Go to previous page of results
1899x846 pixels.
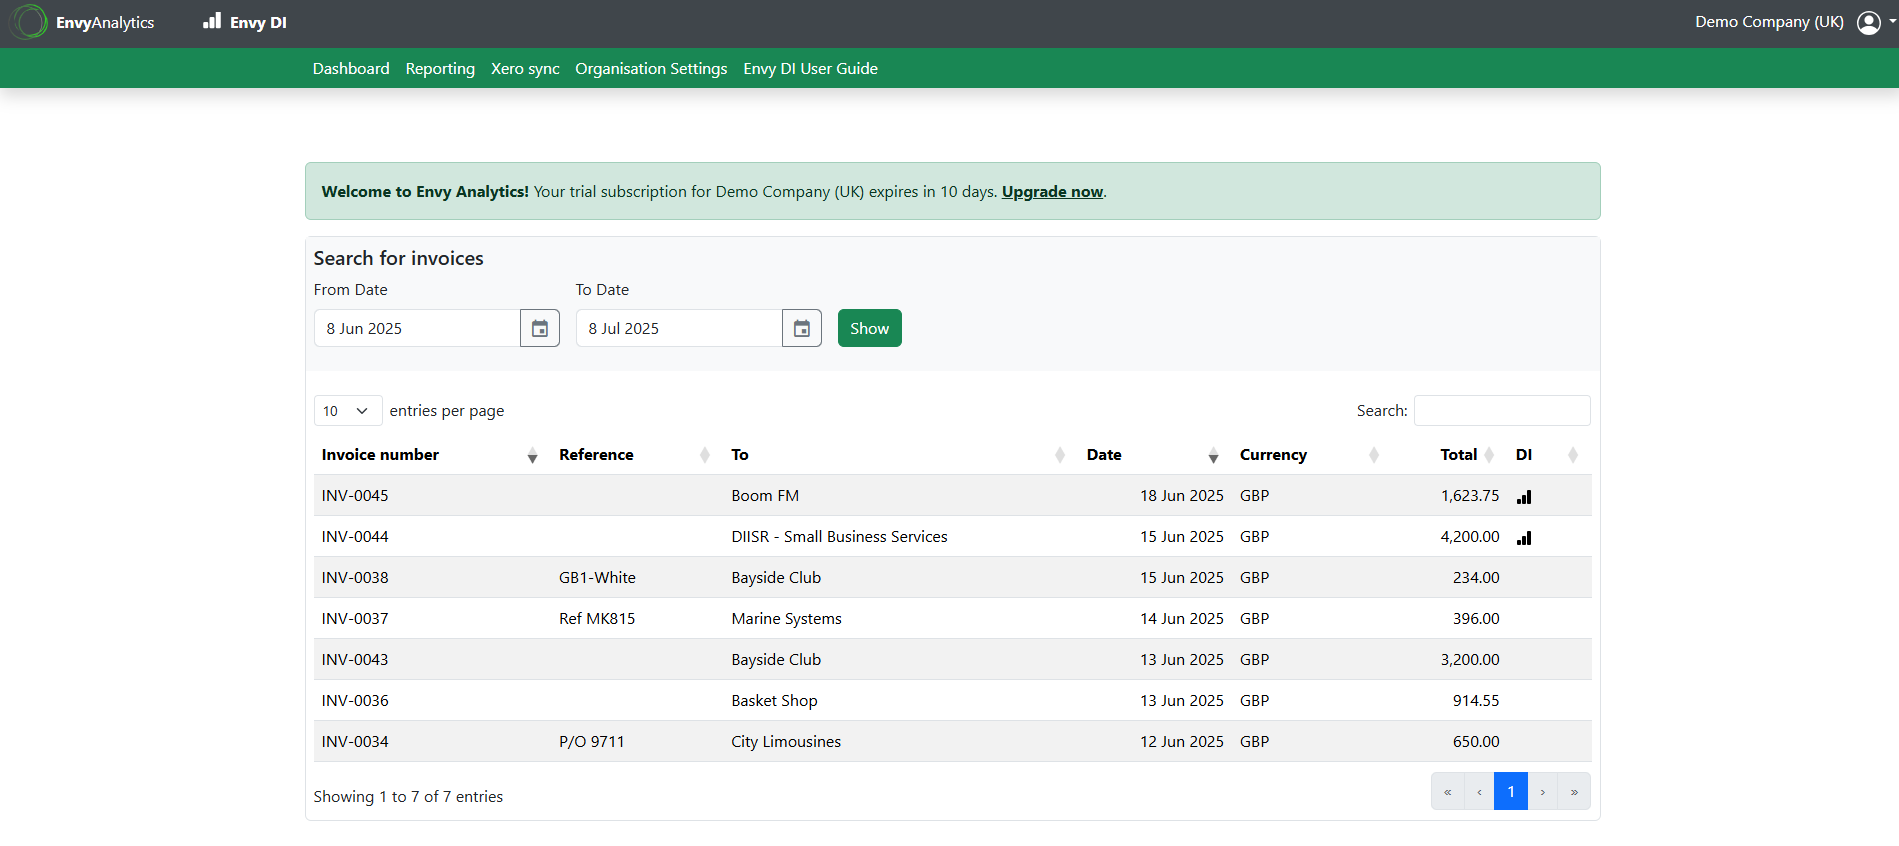1479,791
